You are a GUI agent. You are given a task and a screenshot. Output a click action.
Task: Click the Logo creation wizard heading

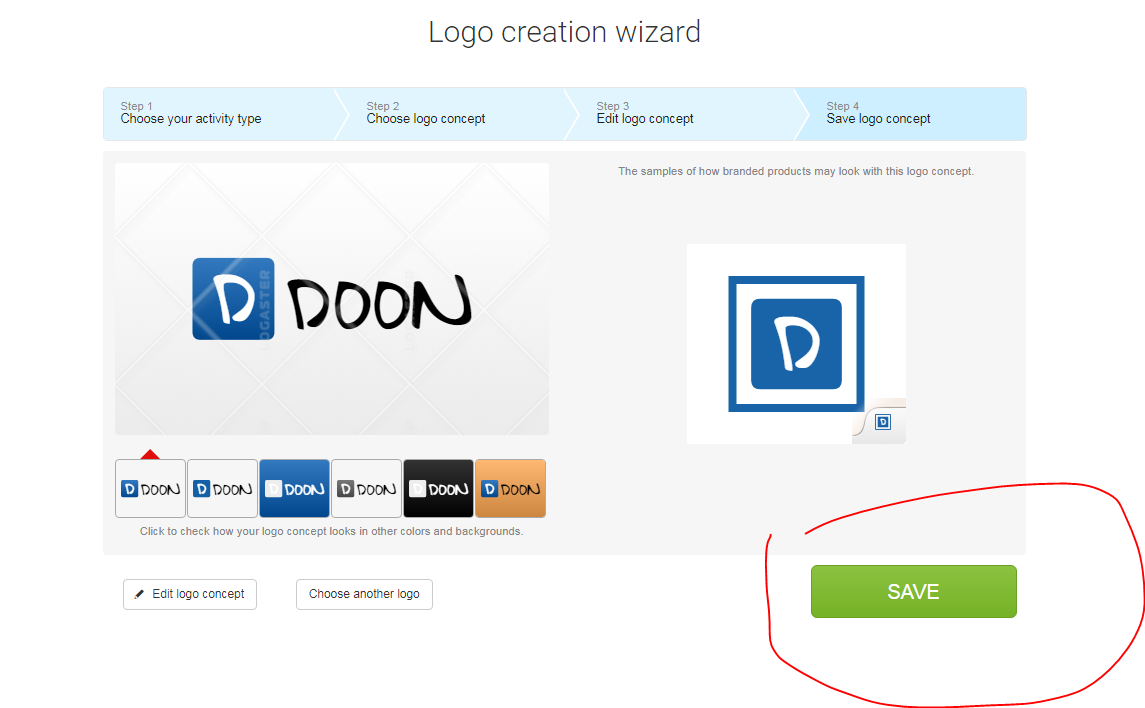(x=564, y=32)
